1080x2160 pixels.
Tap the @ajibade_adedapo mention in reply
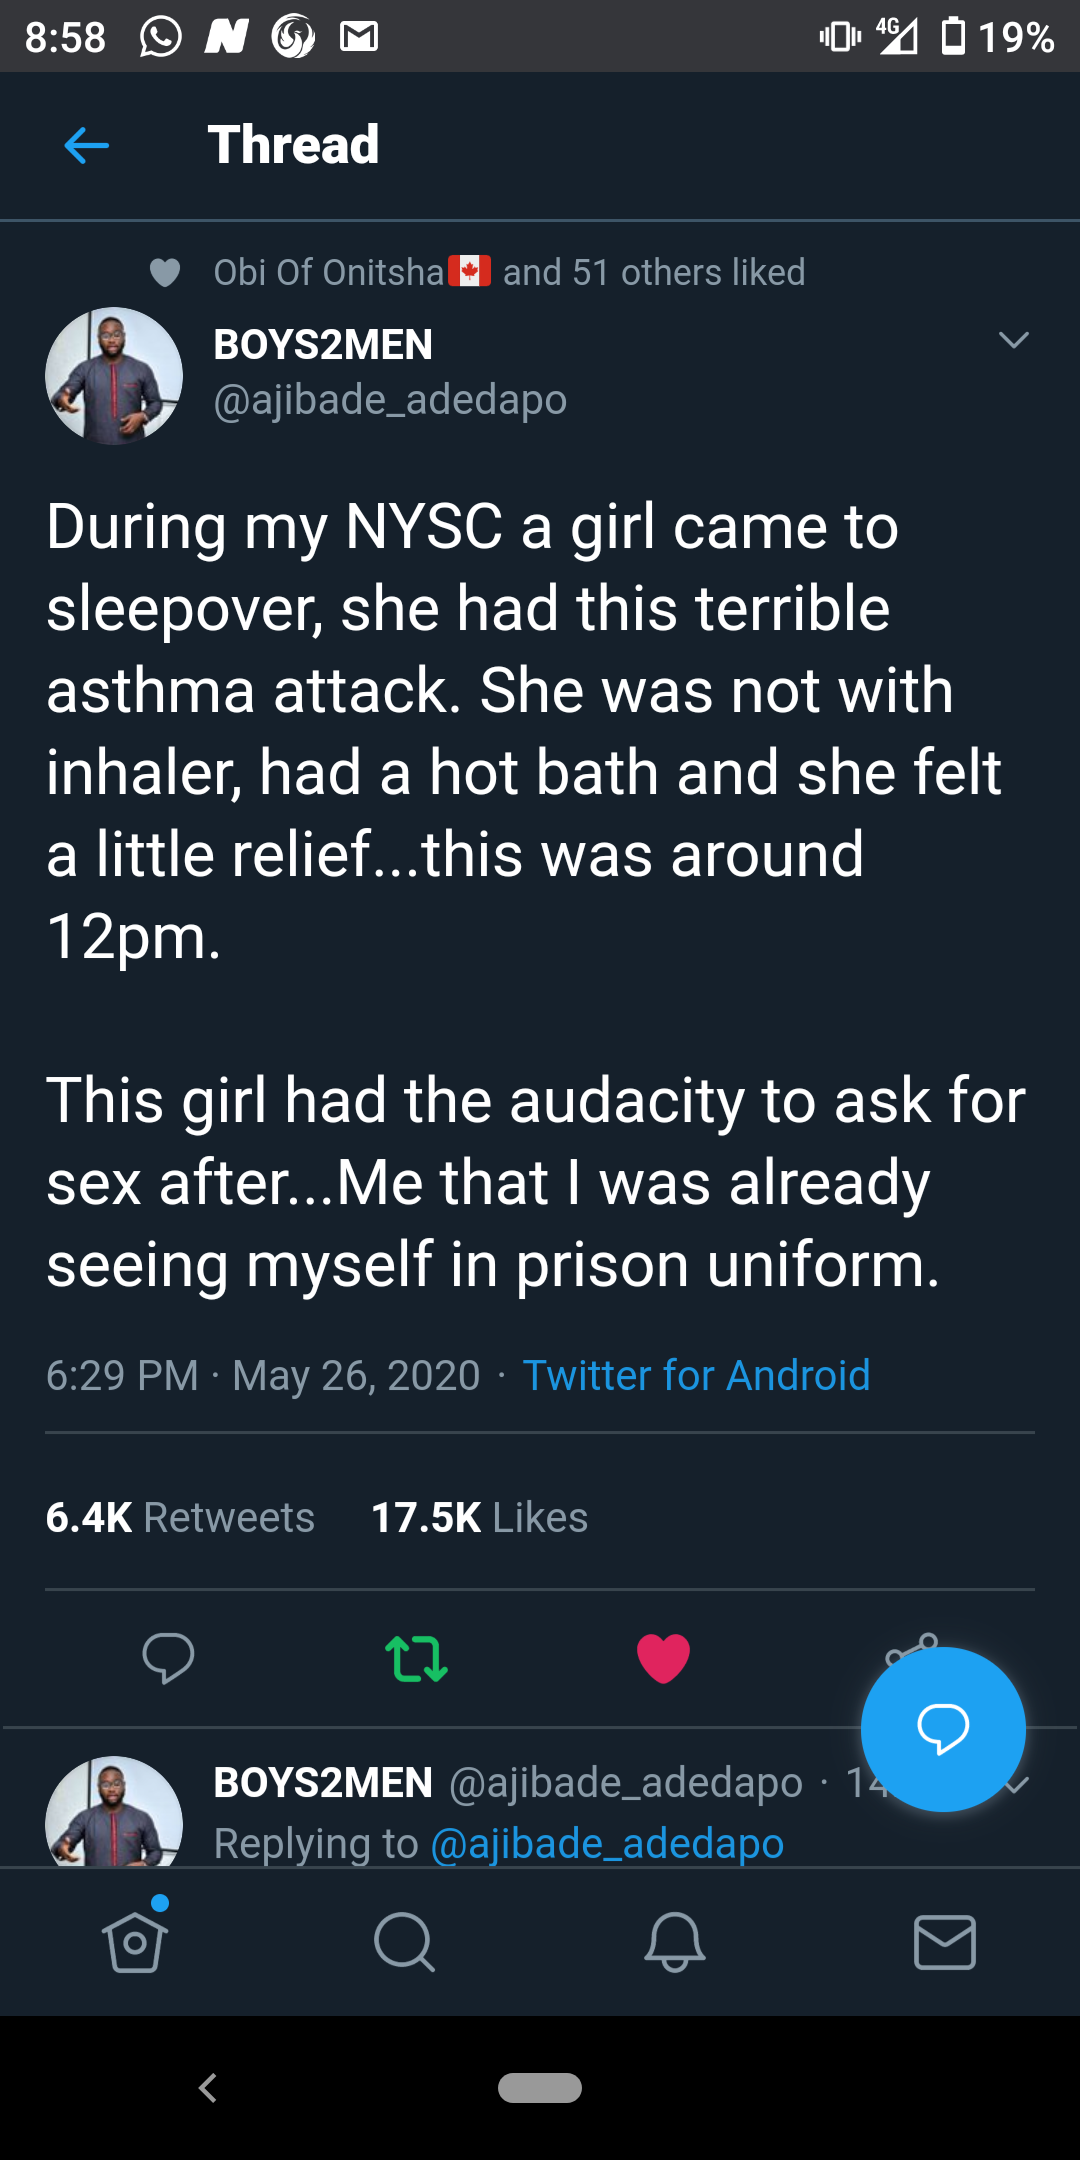click(x=606, y=1844)
